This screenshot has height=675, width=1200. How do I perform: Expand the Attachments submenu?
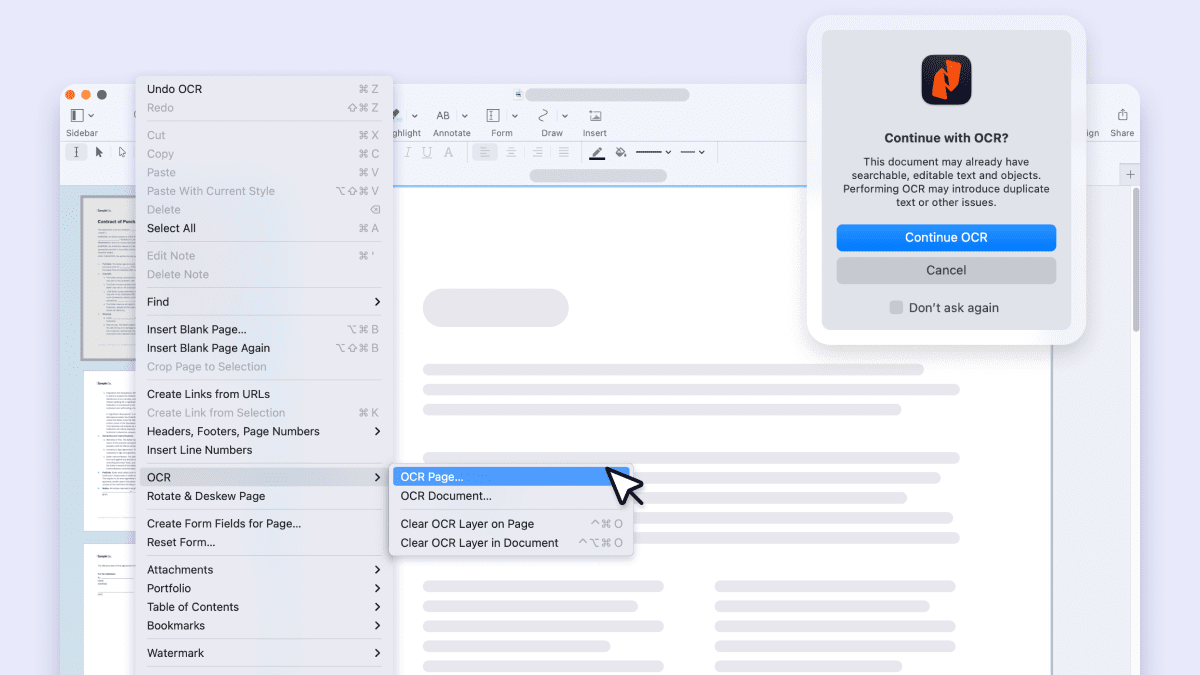point(377,570)
